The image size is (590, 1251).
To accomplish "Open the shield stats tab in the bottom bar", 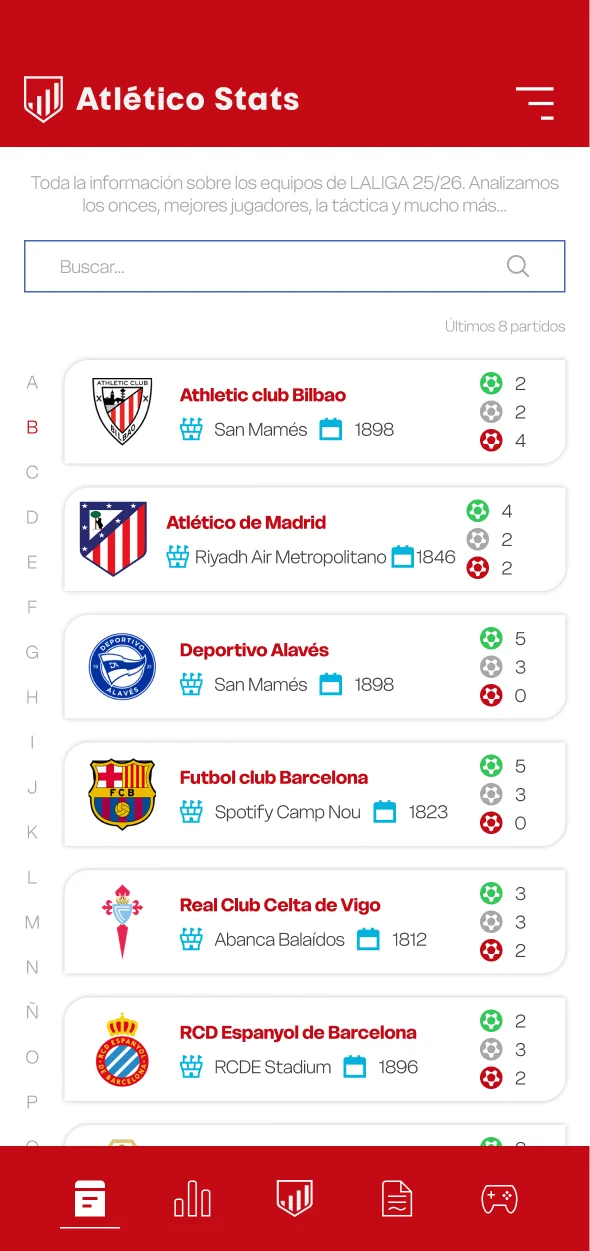I will point(295,1198).
